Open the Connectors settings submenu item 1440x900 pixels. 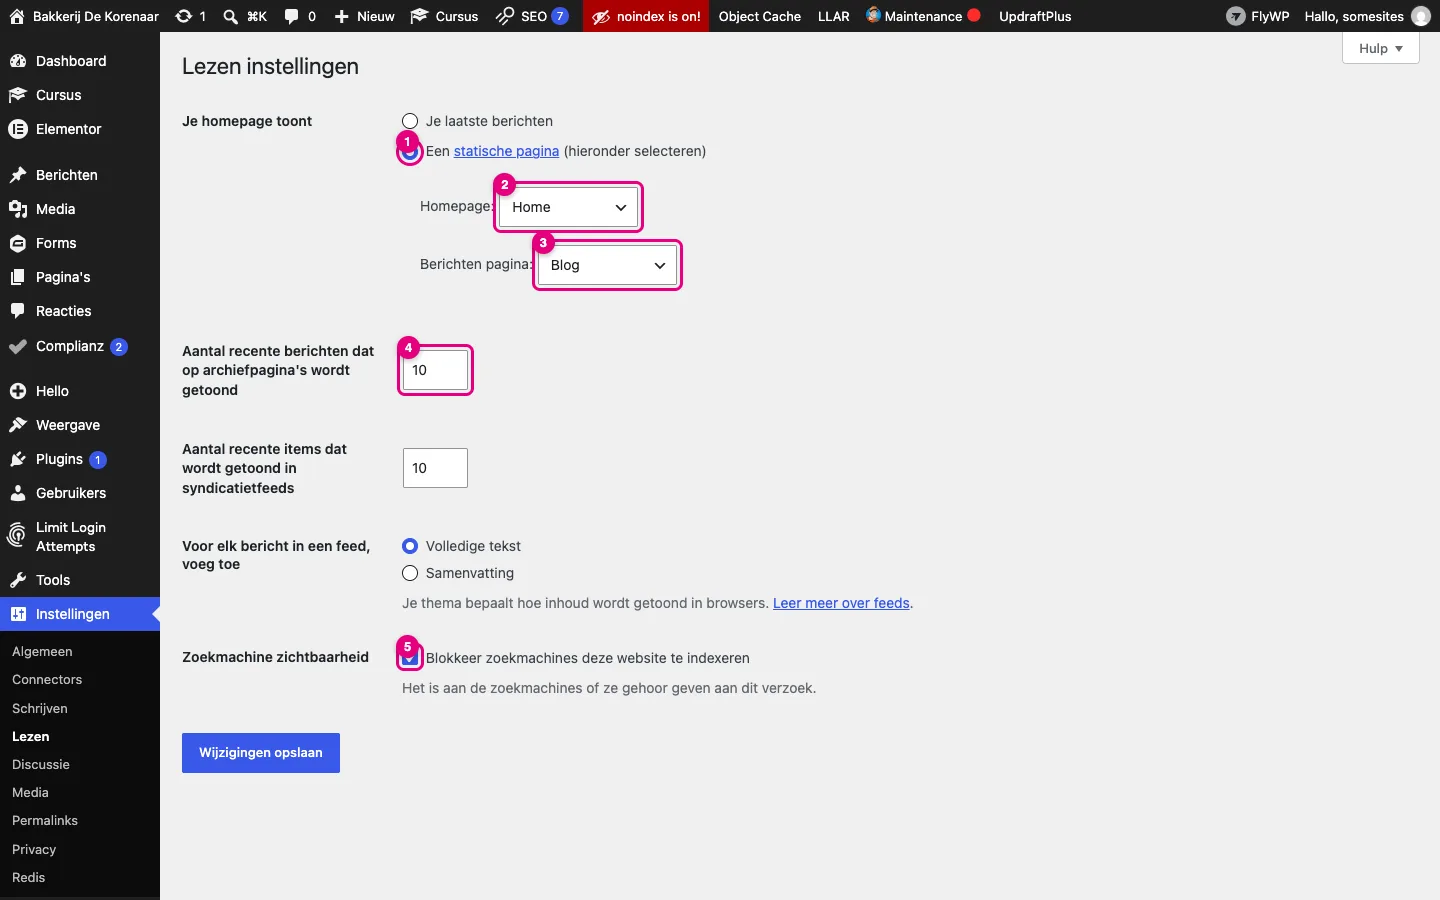[x=47, y=679]
